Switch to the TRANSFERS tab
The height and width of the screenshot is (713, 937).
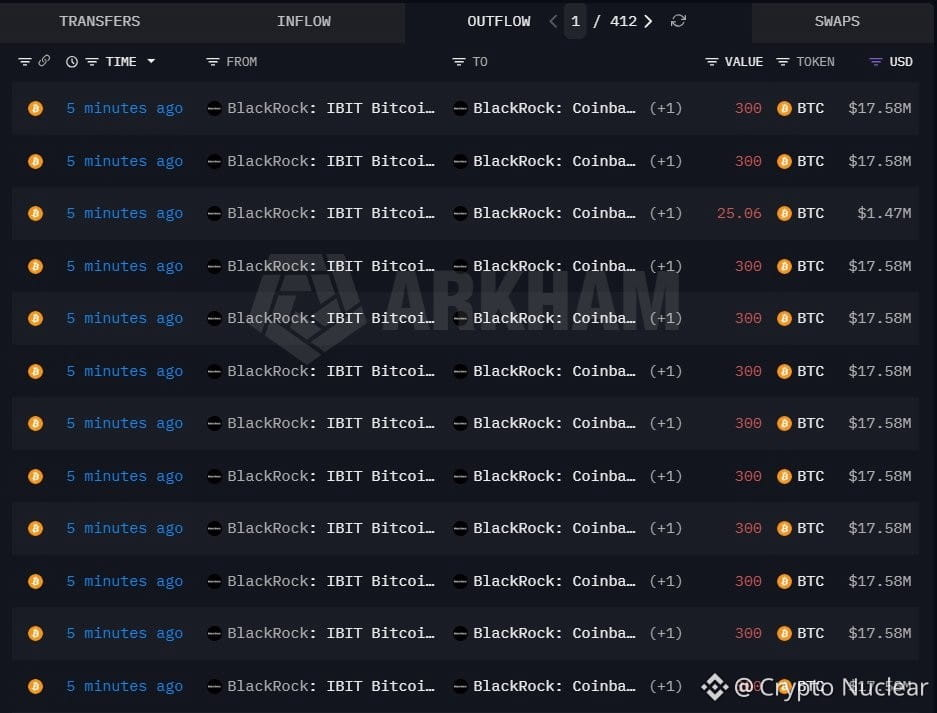coord(100,22)
